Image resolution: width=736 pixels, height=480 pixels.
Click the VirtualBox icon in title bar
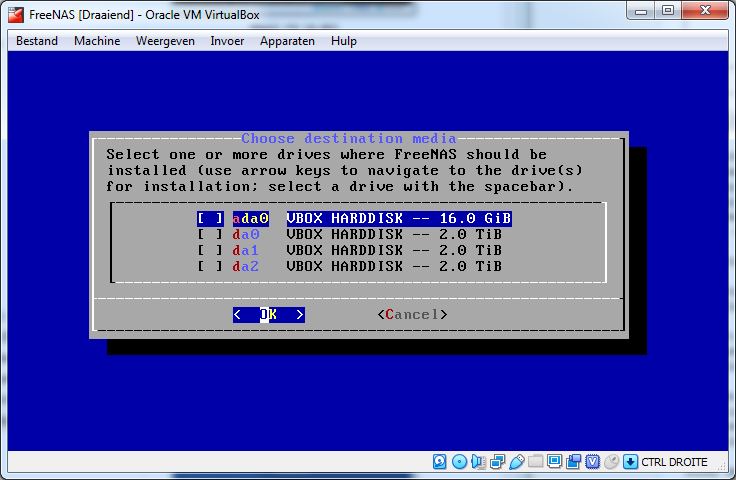[16, 15]
